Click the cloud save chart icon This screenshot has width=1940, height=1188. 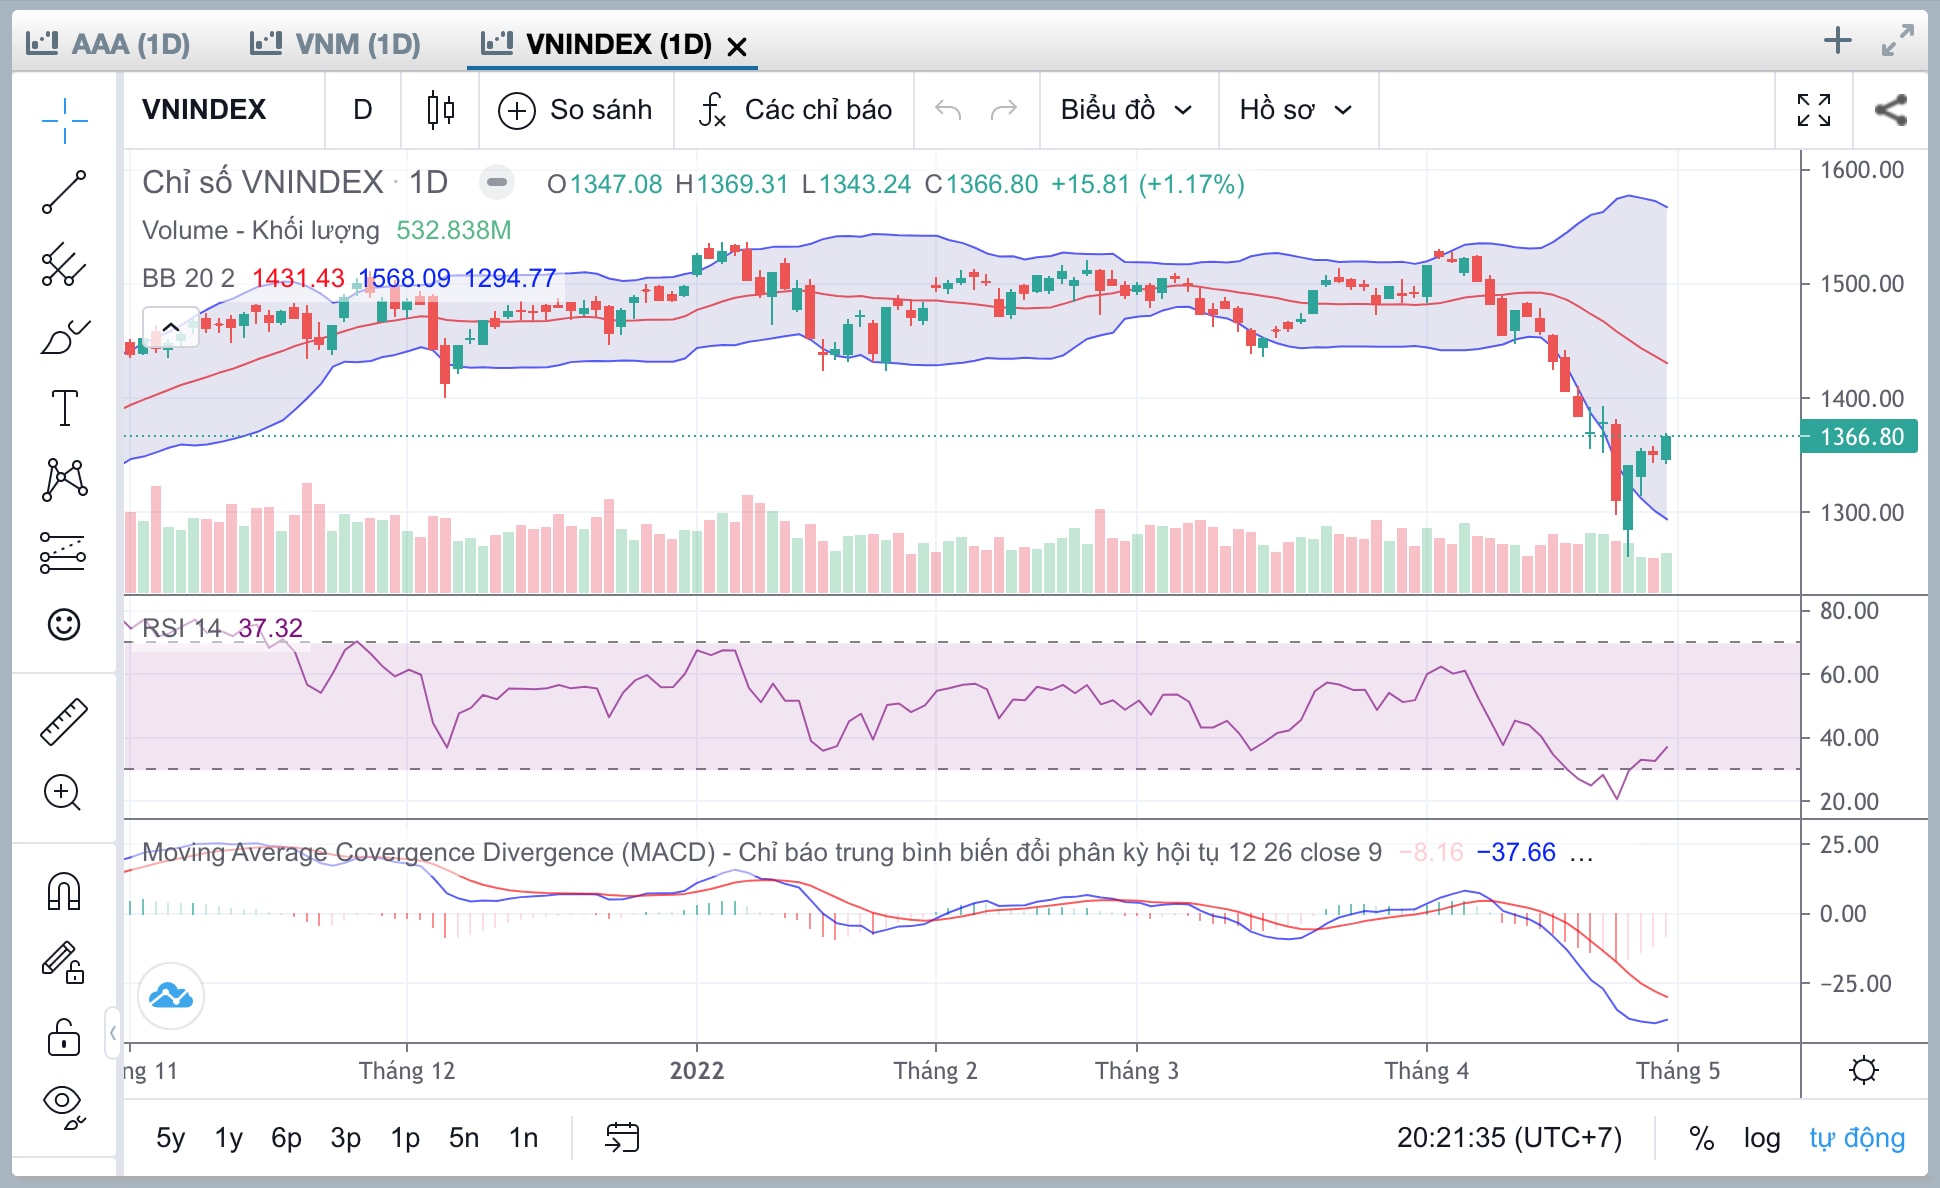pos(171,996)
